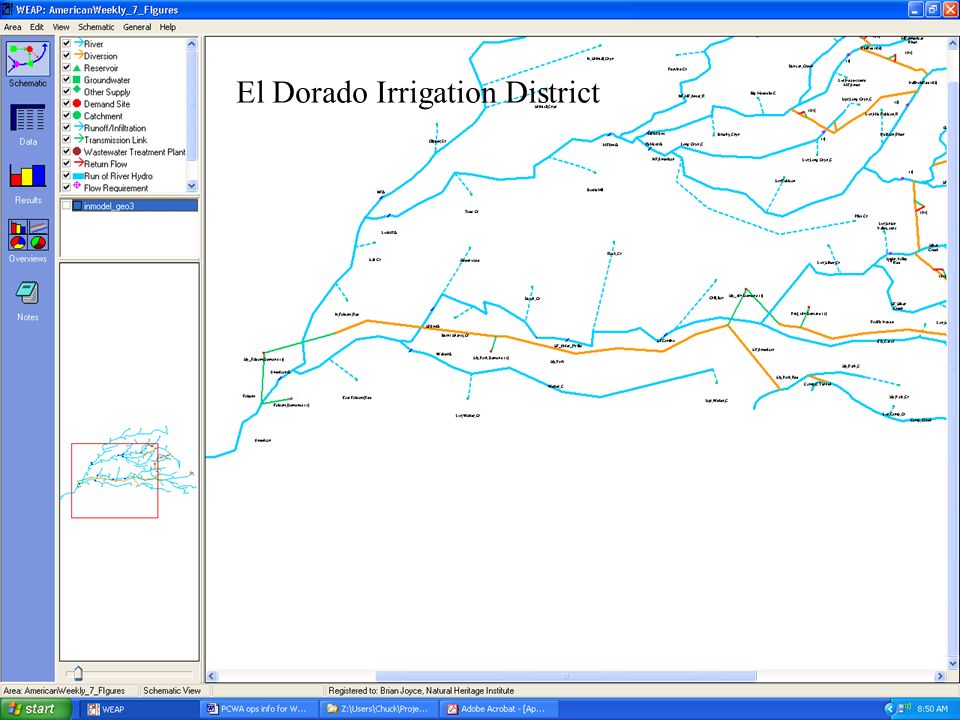The height and width of the screenshot is (720, 960).
Task: Toggle the Diversion checkbox
Action: click(x=66, y=56)
